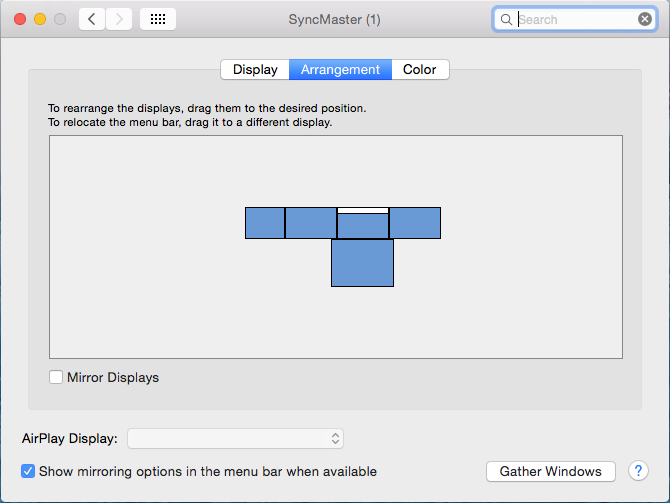Enable the Mirror Displays checkbox
Viewport: 670px width, 503px height.
coord(56,377)
